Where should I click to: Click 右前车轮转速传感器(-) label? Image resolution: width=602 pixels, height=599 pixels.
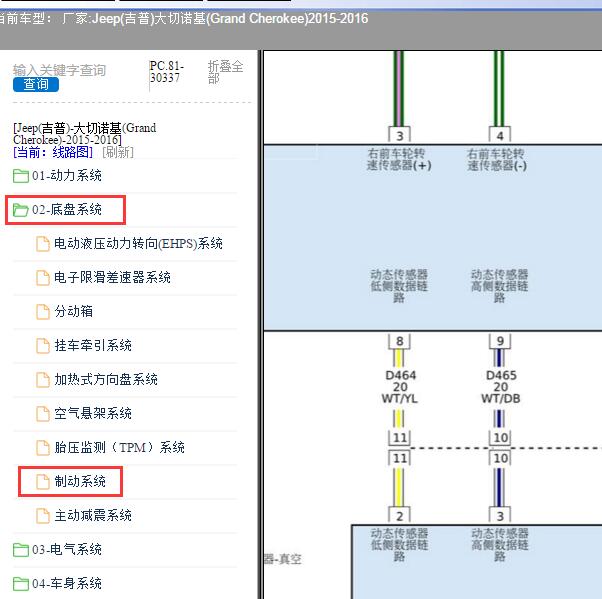497,159
